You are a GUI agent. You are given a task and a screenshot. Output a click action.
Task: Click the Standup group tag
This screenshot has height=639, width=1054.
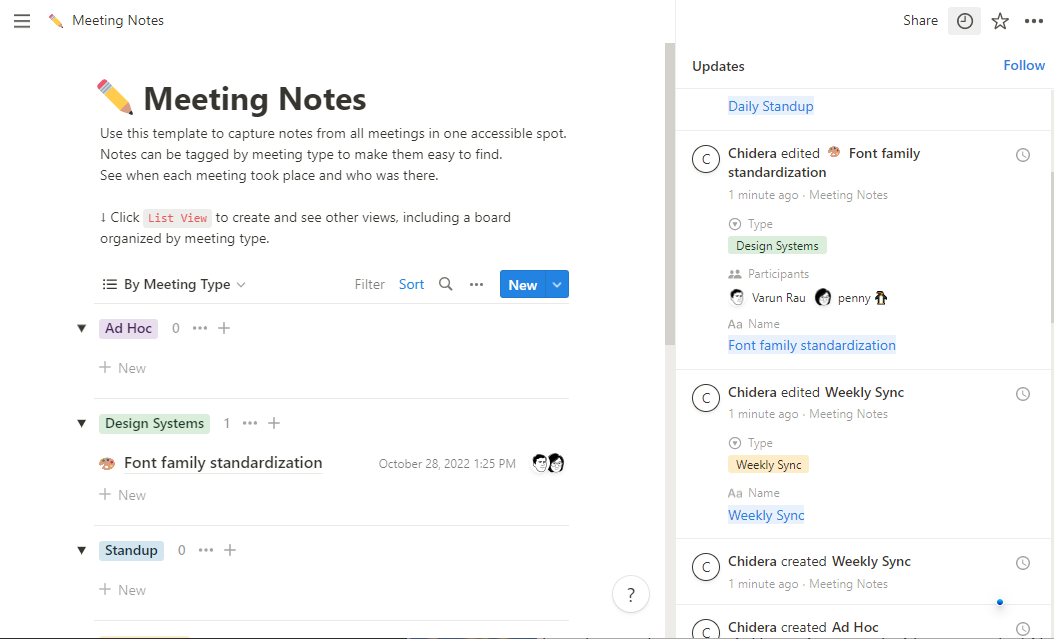pos(131,550)
